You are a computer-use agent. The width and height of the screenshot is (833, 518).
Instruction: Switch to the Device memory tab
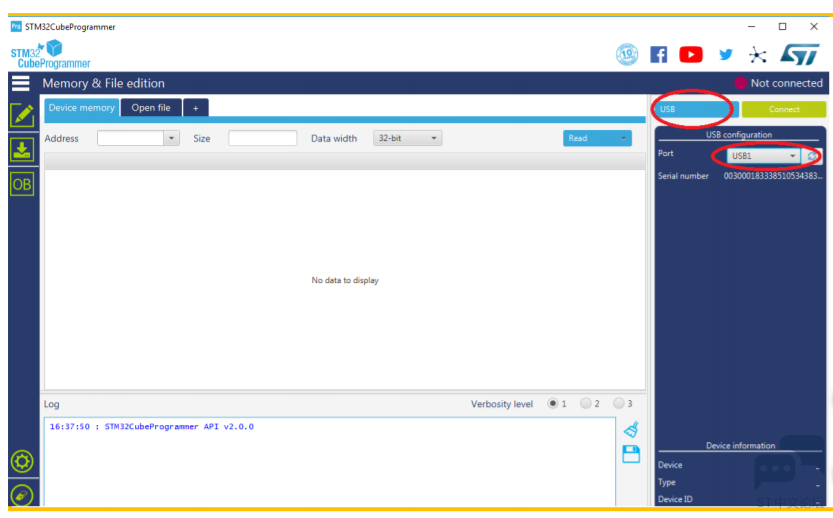click(81, 107)
